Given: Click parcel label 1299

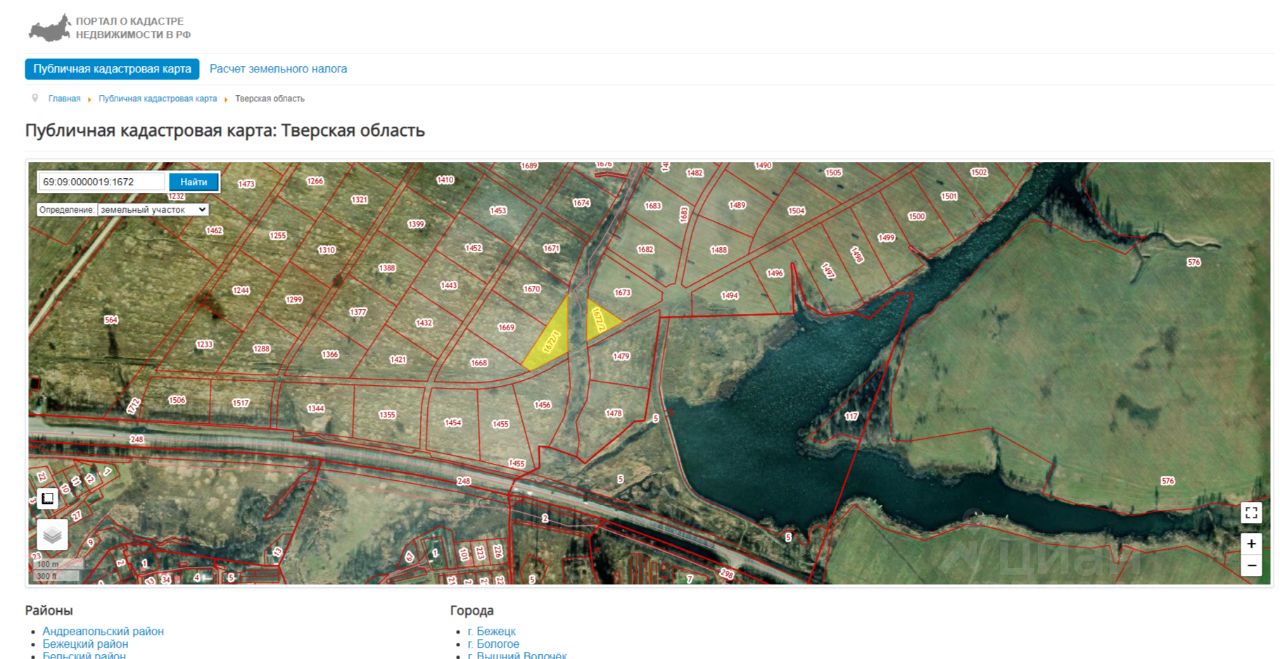Looking at the screenshot, I should 294,300.
